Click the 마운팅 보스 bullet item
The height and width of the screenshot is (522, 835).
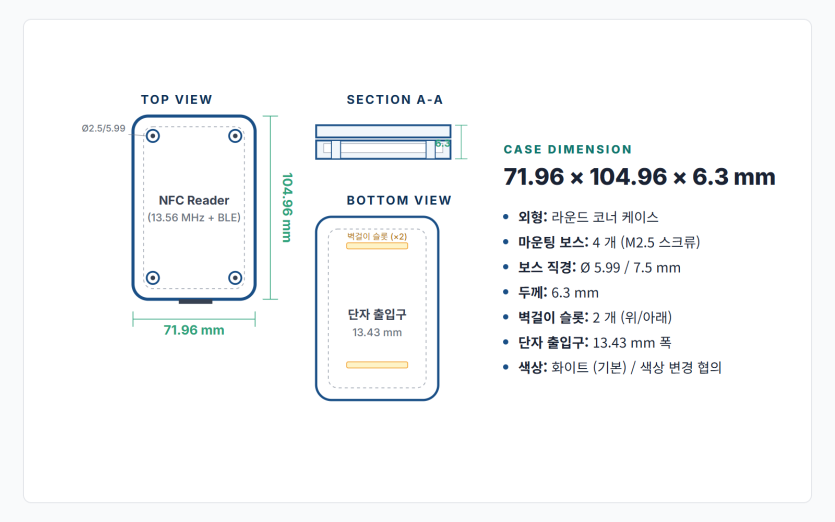coord(609,242)
